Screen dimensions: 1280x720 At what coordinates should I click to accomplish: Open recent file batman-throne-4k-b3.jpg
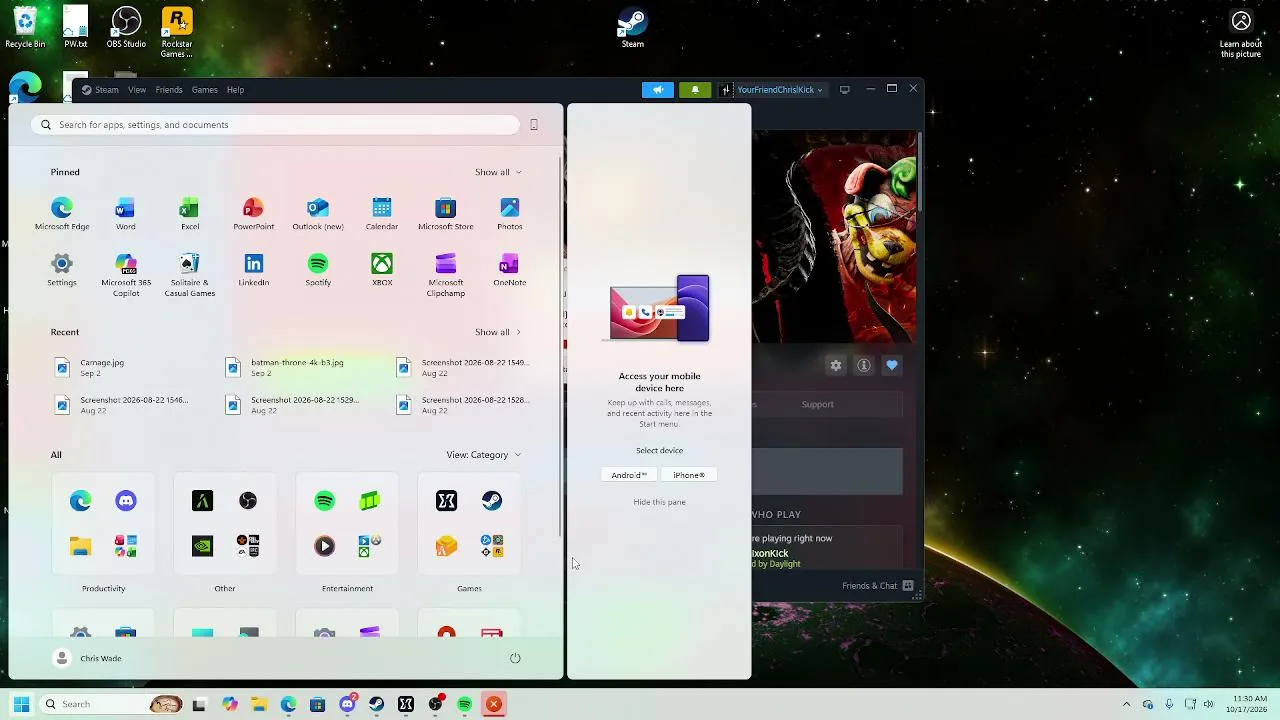click(x=286, y=368)
